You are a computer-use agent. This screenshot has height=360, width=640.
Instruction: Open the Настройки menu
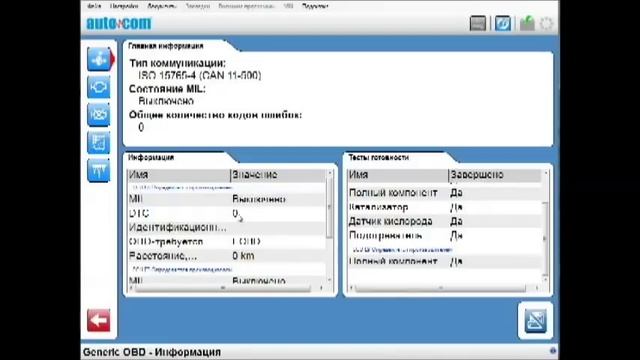point(124,6)
